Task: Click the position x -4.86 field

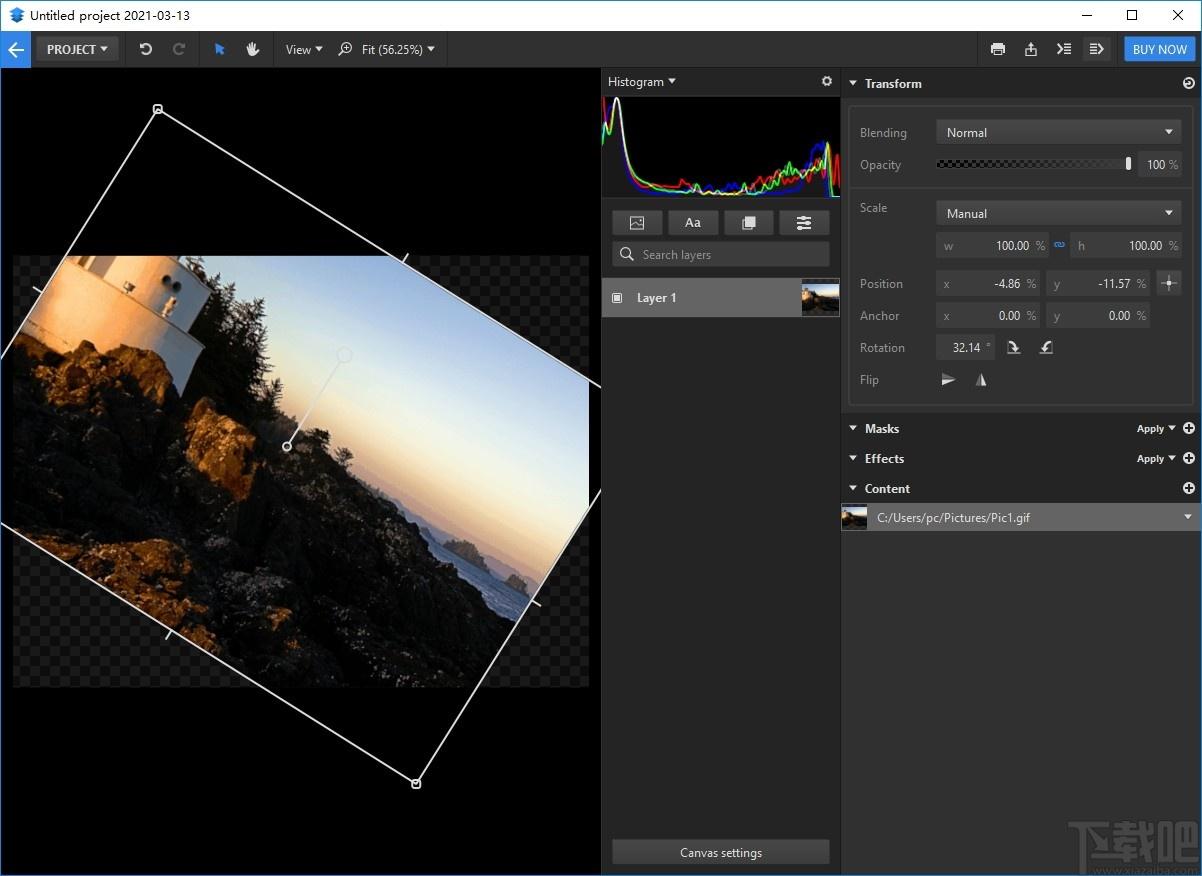Action: pos(987,284)
